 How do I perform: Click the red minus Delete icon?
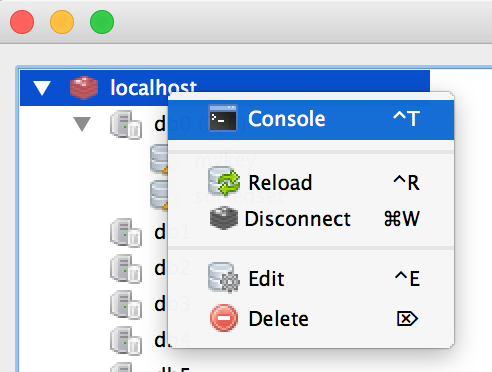pyautogui.click(x=224, y=318)
